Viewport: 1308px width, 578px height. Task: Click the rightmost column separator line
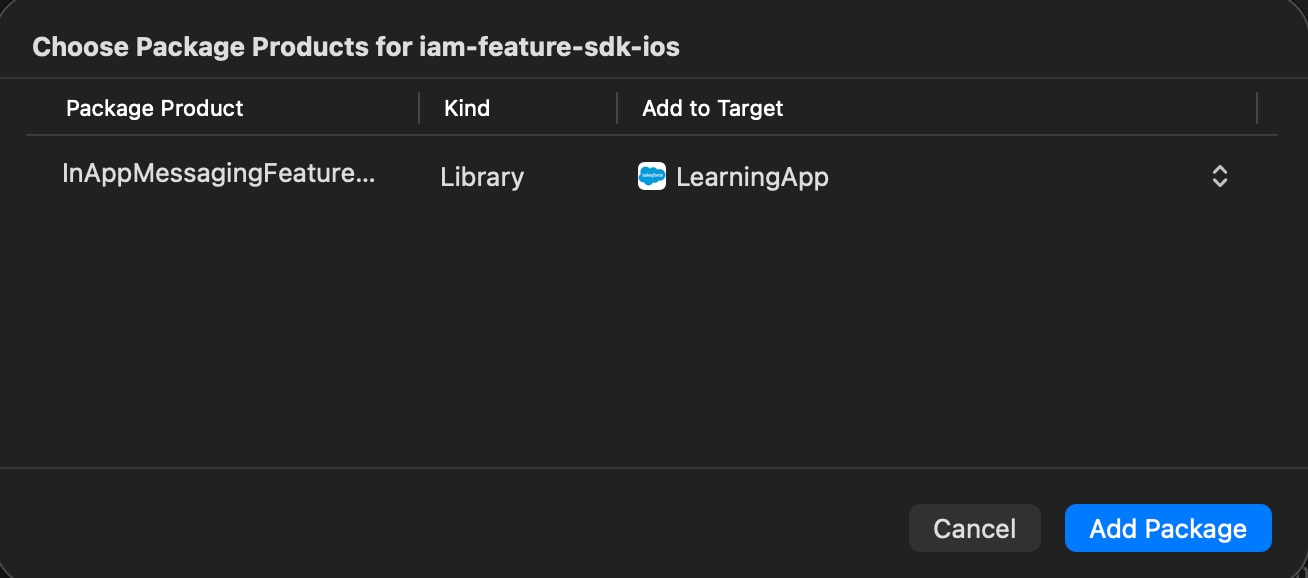click(1259, 108)
